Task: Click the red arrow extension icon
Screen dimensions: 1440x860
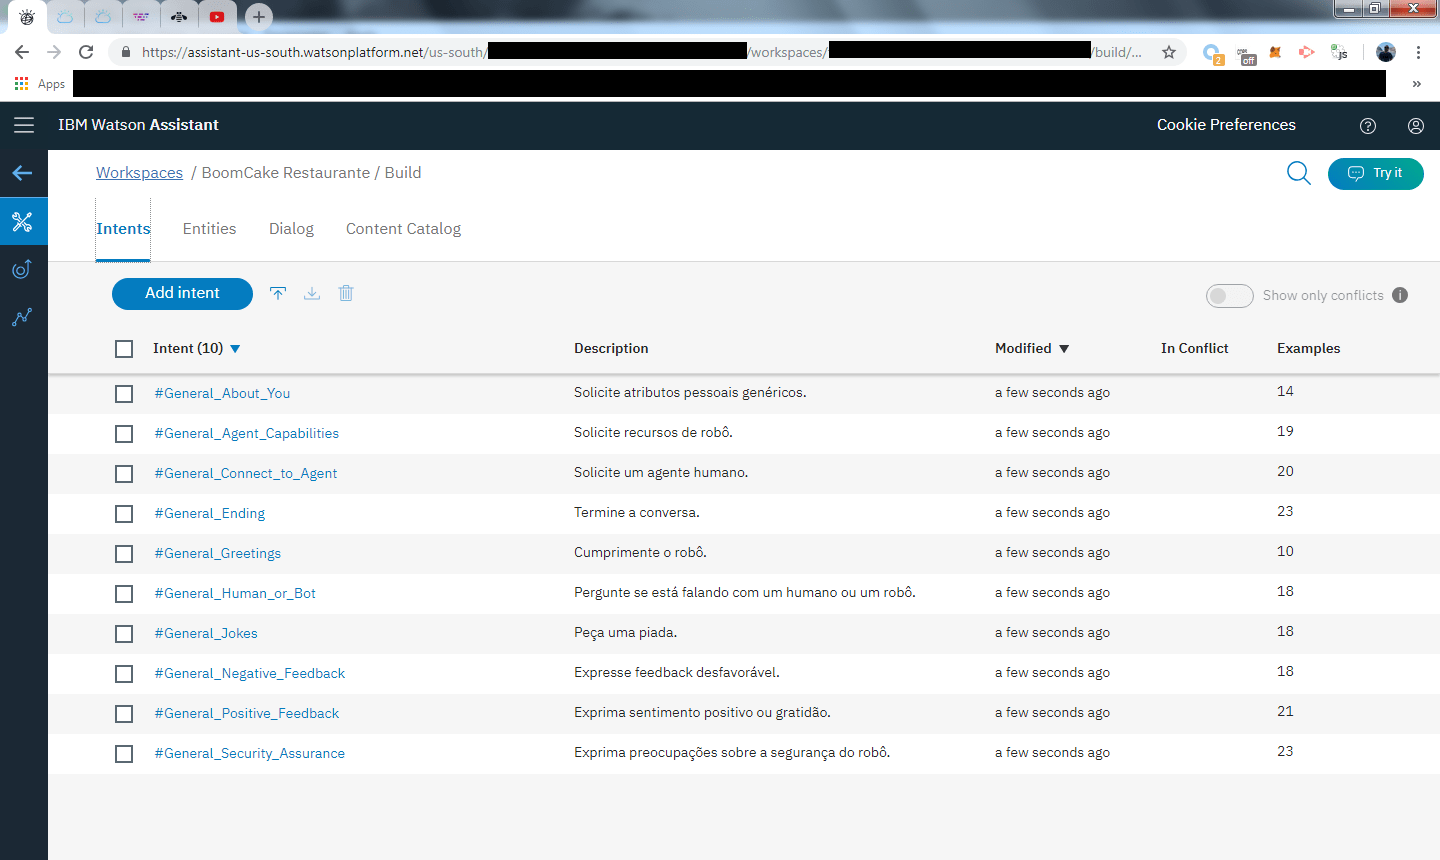Action: point(1307,52)
